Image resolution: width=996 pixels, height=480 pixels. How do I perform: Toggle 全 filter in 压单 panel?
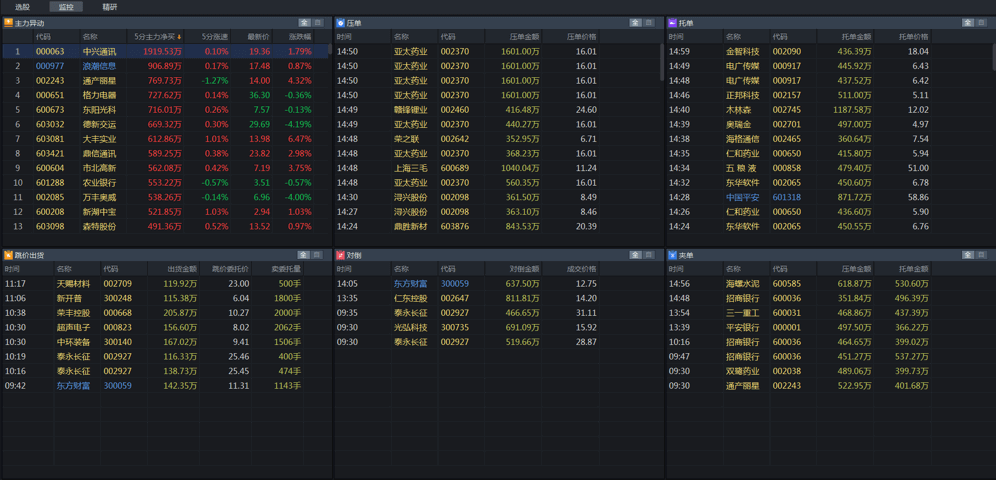pos(636,22)
